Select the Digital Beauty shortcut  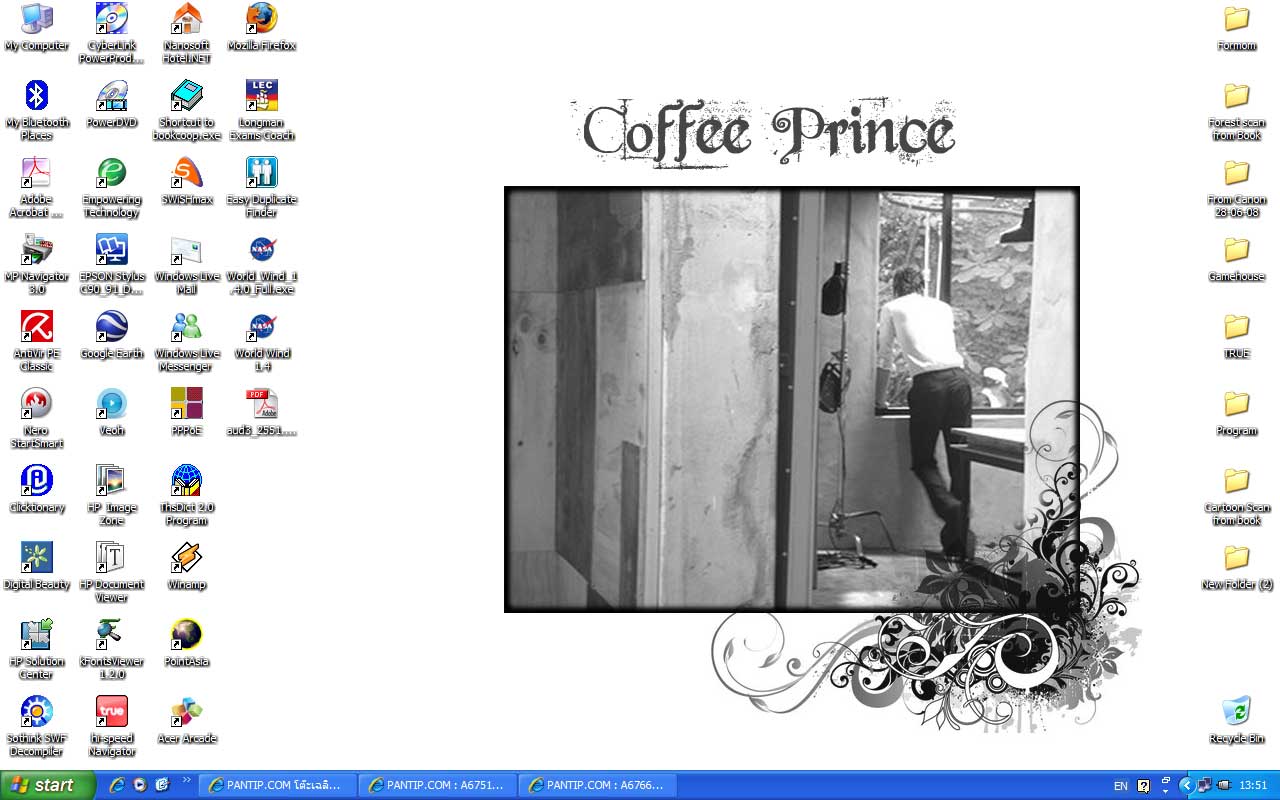point(37,566)
